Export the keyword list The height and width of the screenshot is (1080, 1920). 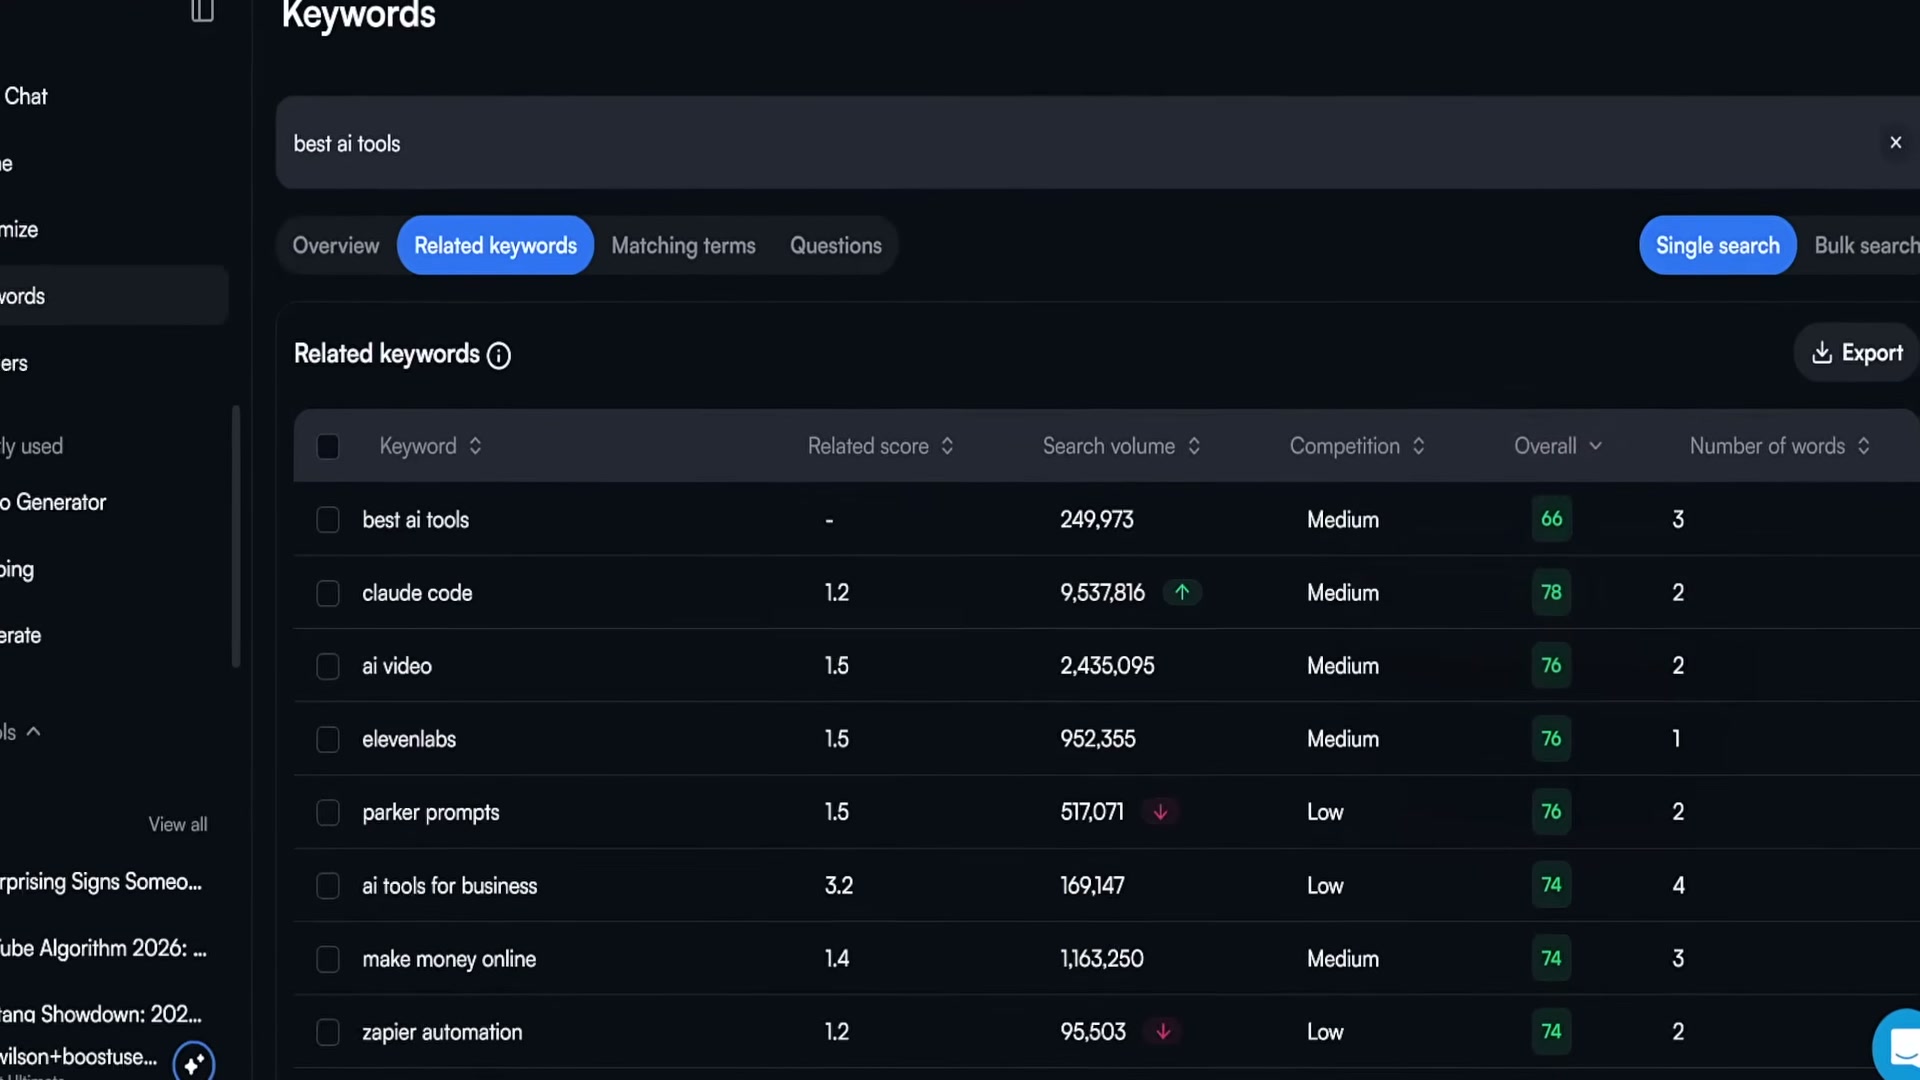click(1856, 352)
